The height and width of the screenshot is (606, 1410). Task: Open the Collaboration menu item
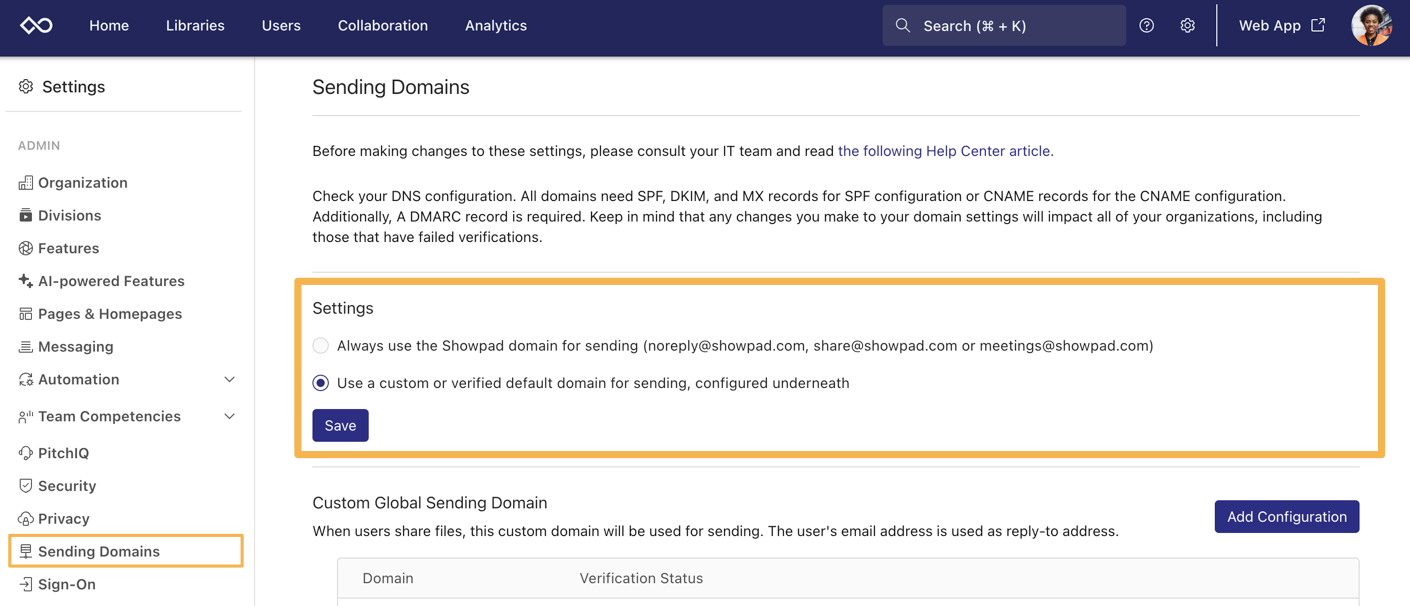pos(382,26)
